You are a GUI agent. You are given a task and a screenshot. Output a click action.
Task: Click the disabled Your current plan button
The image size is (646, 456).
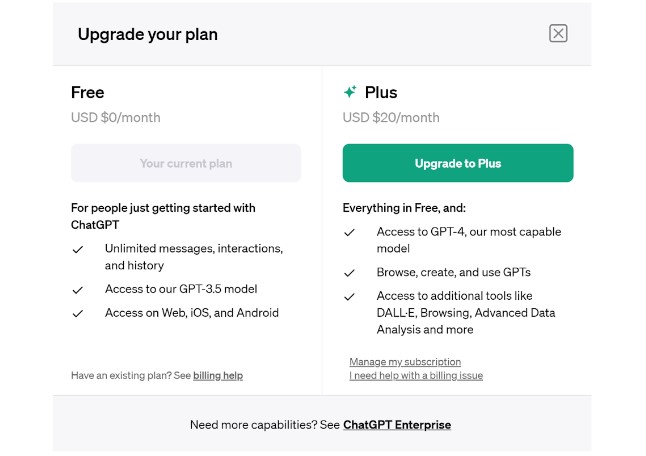185,163
